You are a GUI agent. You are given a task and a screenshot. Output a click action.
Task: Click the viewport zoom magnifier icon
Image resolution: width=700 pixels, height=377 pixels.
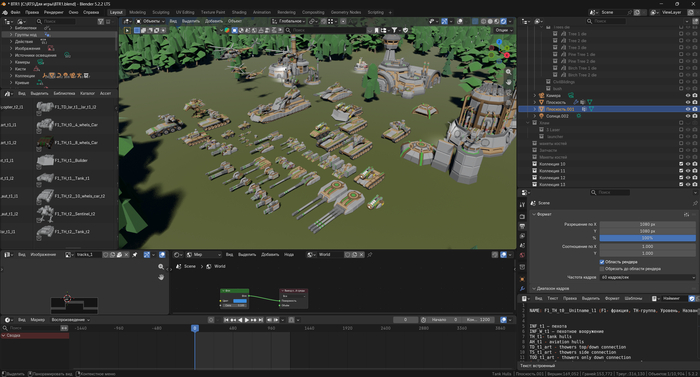coord(508,72)
